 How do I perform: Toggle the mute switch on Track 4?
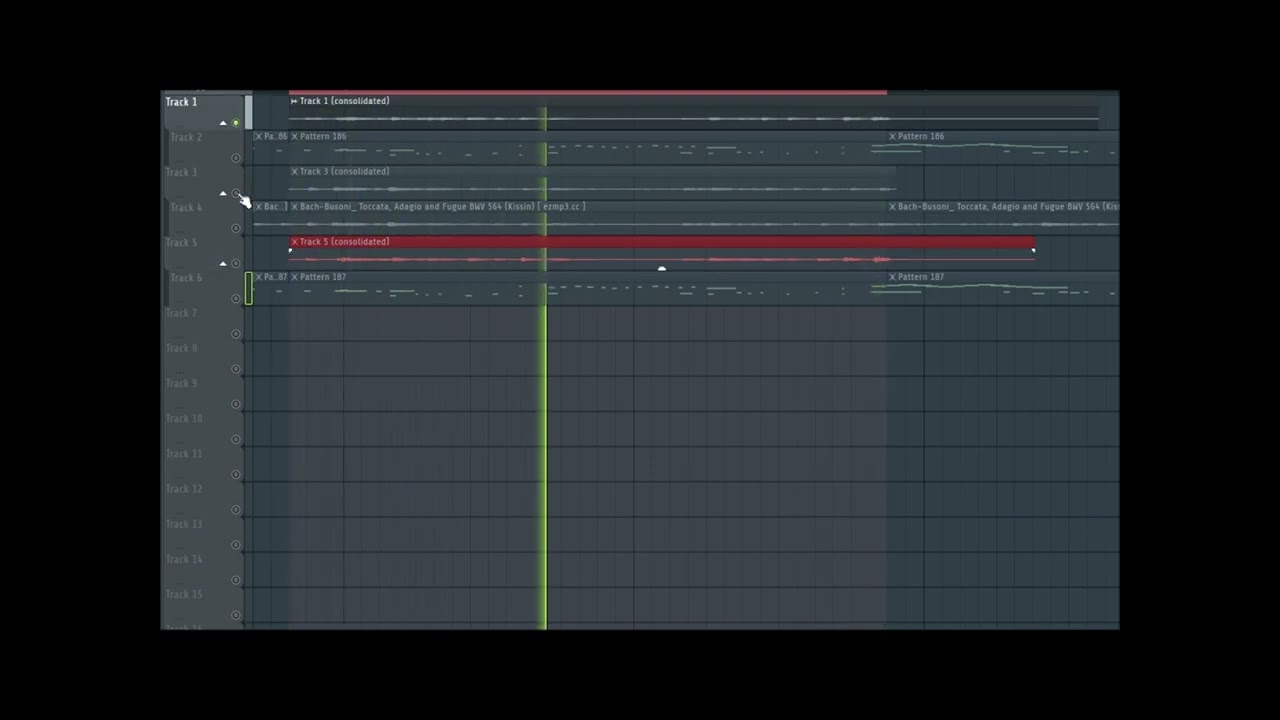tap(236, 228)
